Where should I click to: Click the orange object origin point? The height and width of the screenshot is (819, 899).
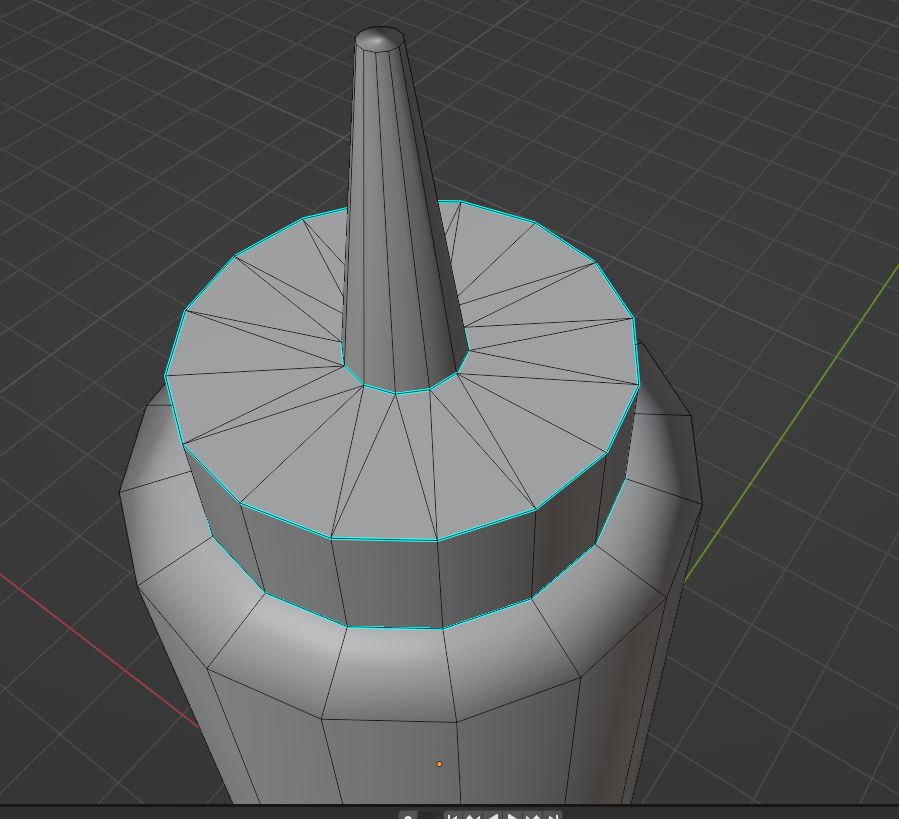(x=440, y=764)
